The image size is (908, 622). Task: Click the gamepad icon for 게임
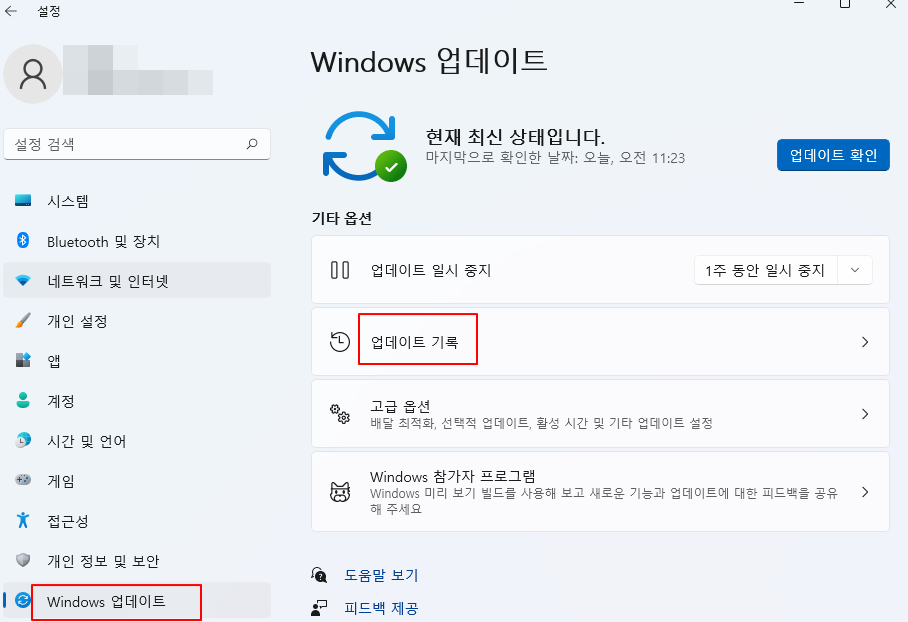[23, 480]
